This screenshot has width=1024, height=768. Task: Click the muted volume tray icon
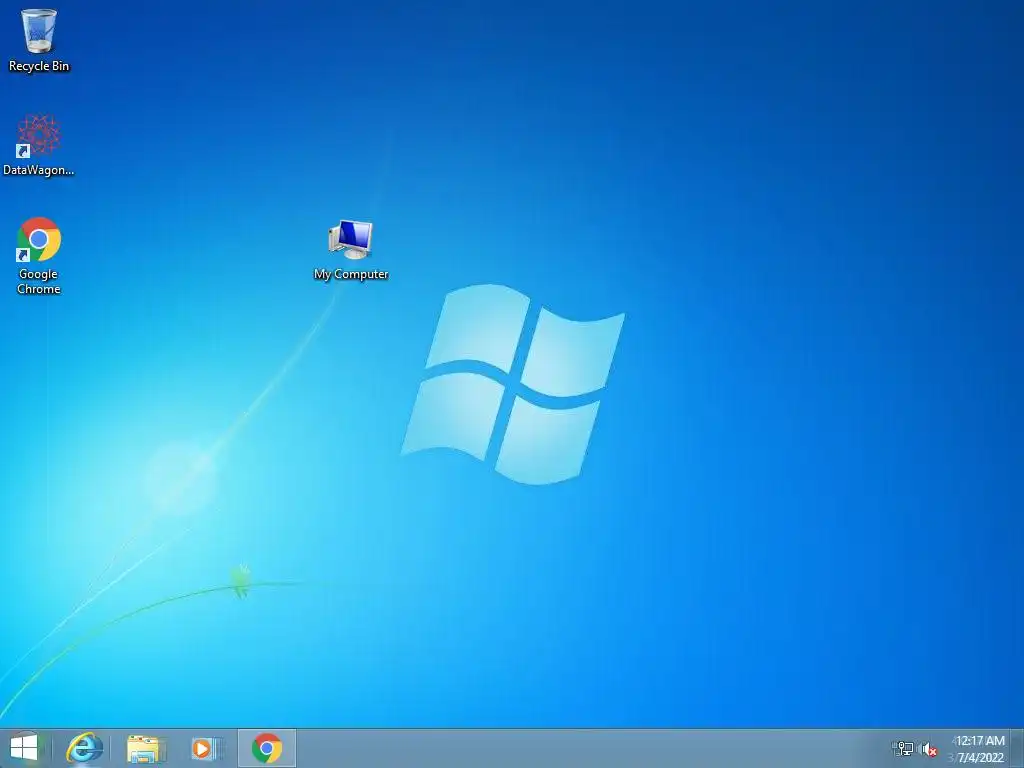(x=929, y=749)
